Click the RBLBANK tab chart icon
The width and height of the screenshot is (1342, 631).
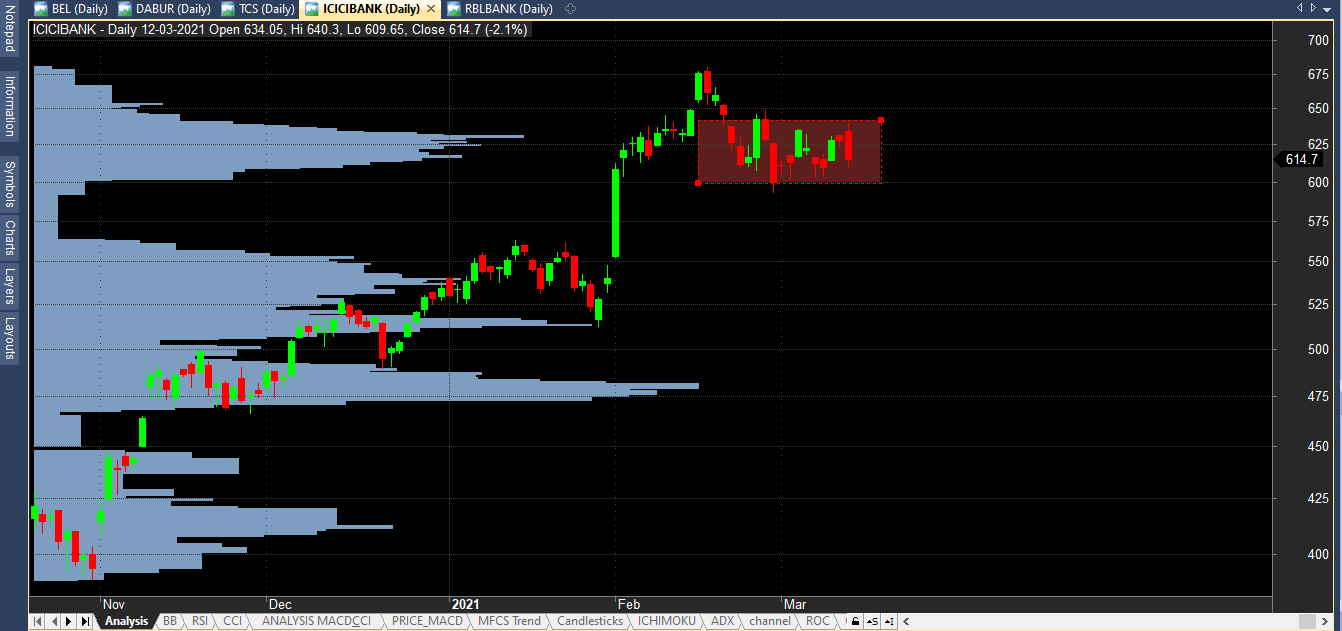(x=454, y=9)
